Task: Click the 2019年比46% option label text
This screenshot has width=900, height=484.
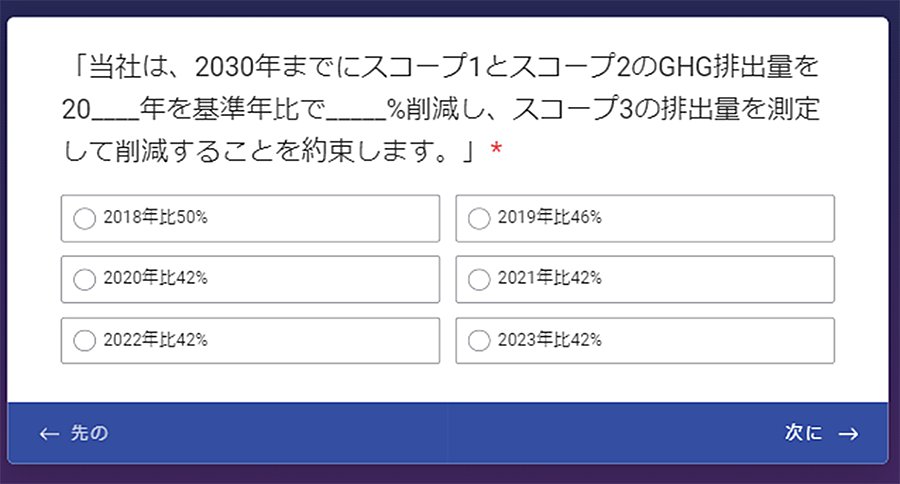Action: click(549, 218)
